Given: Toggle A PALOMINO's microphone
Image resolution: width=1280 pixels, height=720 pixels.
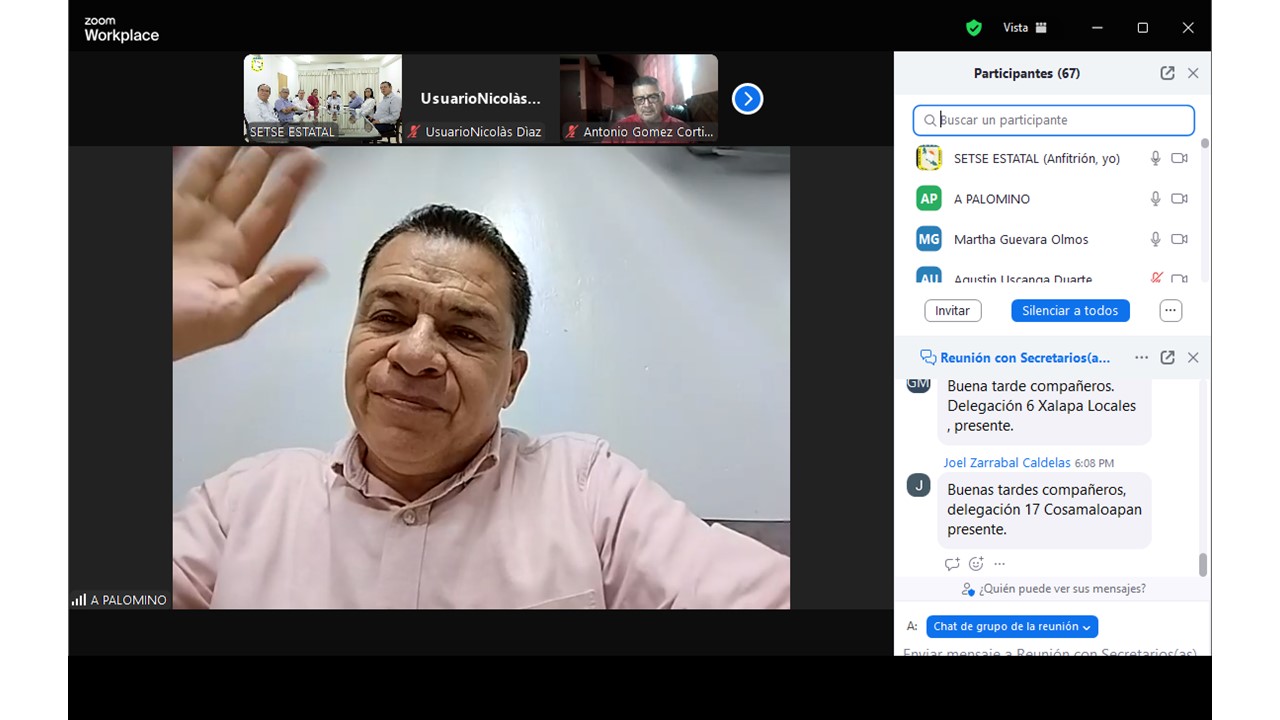Looking at the screenshot, I should pos(1155,199).
